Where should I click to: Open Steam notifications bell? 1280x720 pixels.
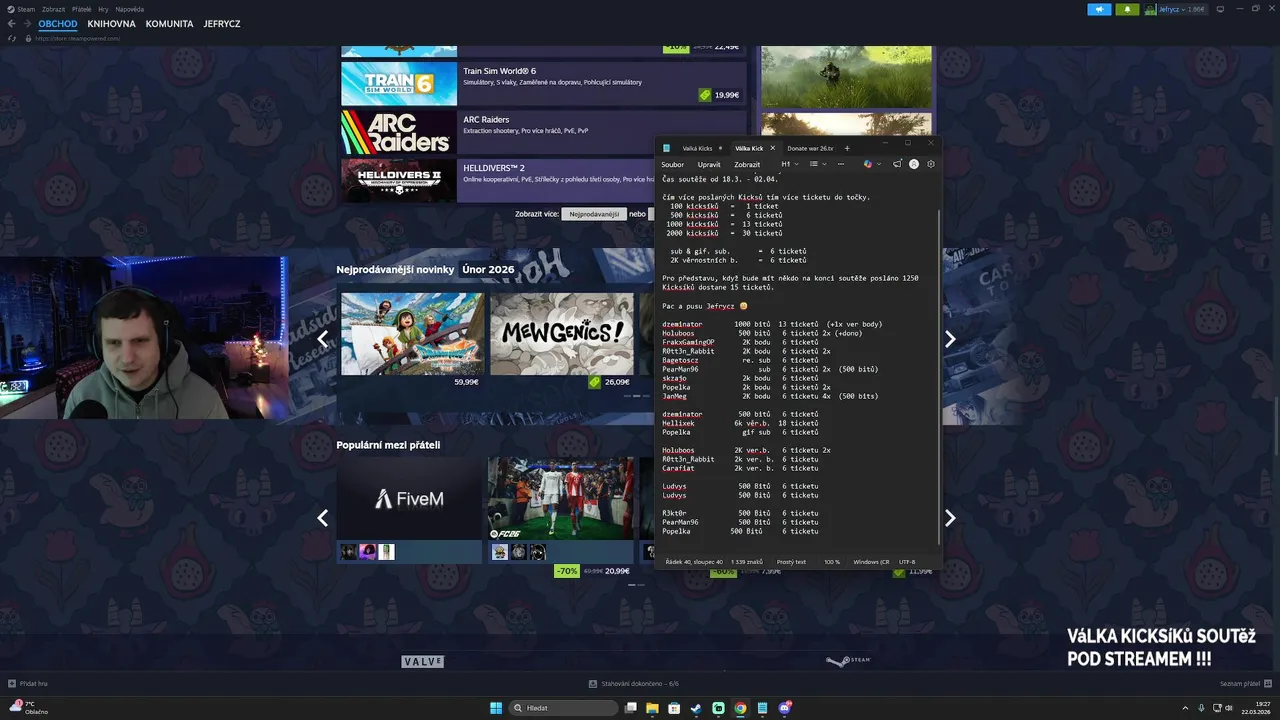[x=1129, y=9]
